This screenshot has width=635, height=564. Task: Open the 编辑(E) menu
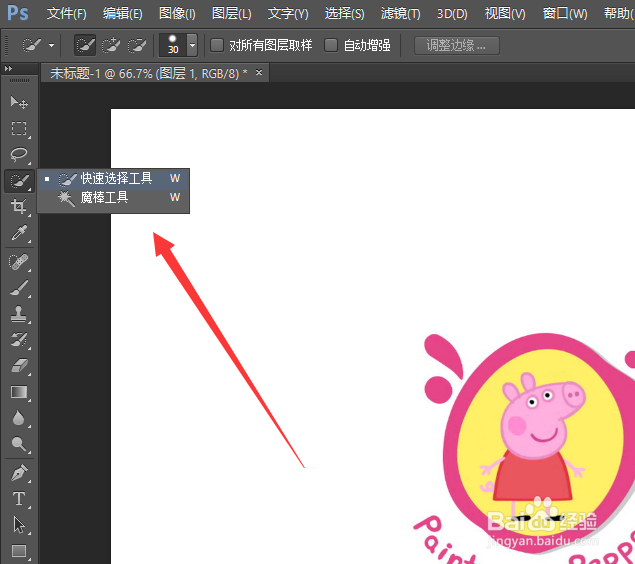122,14
